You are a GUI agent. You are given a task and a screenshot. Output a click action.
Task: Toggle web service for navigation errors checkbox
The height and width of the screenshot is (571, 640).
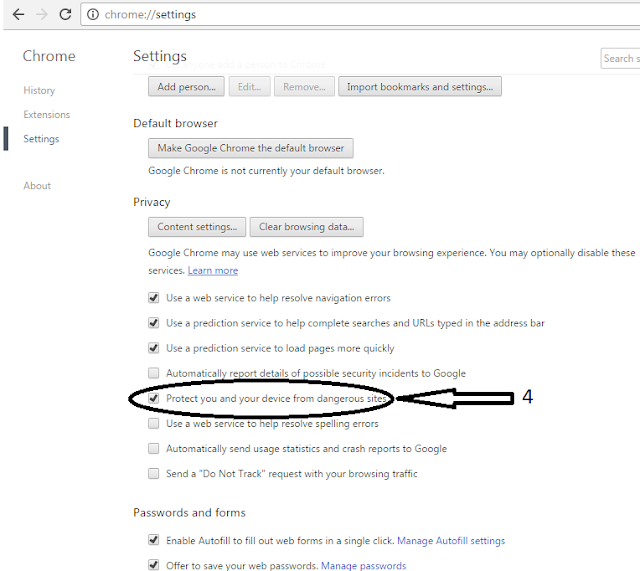click(x=153, y=298)
